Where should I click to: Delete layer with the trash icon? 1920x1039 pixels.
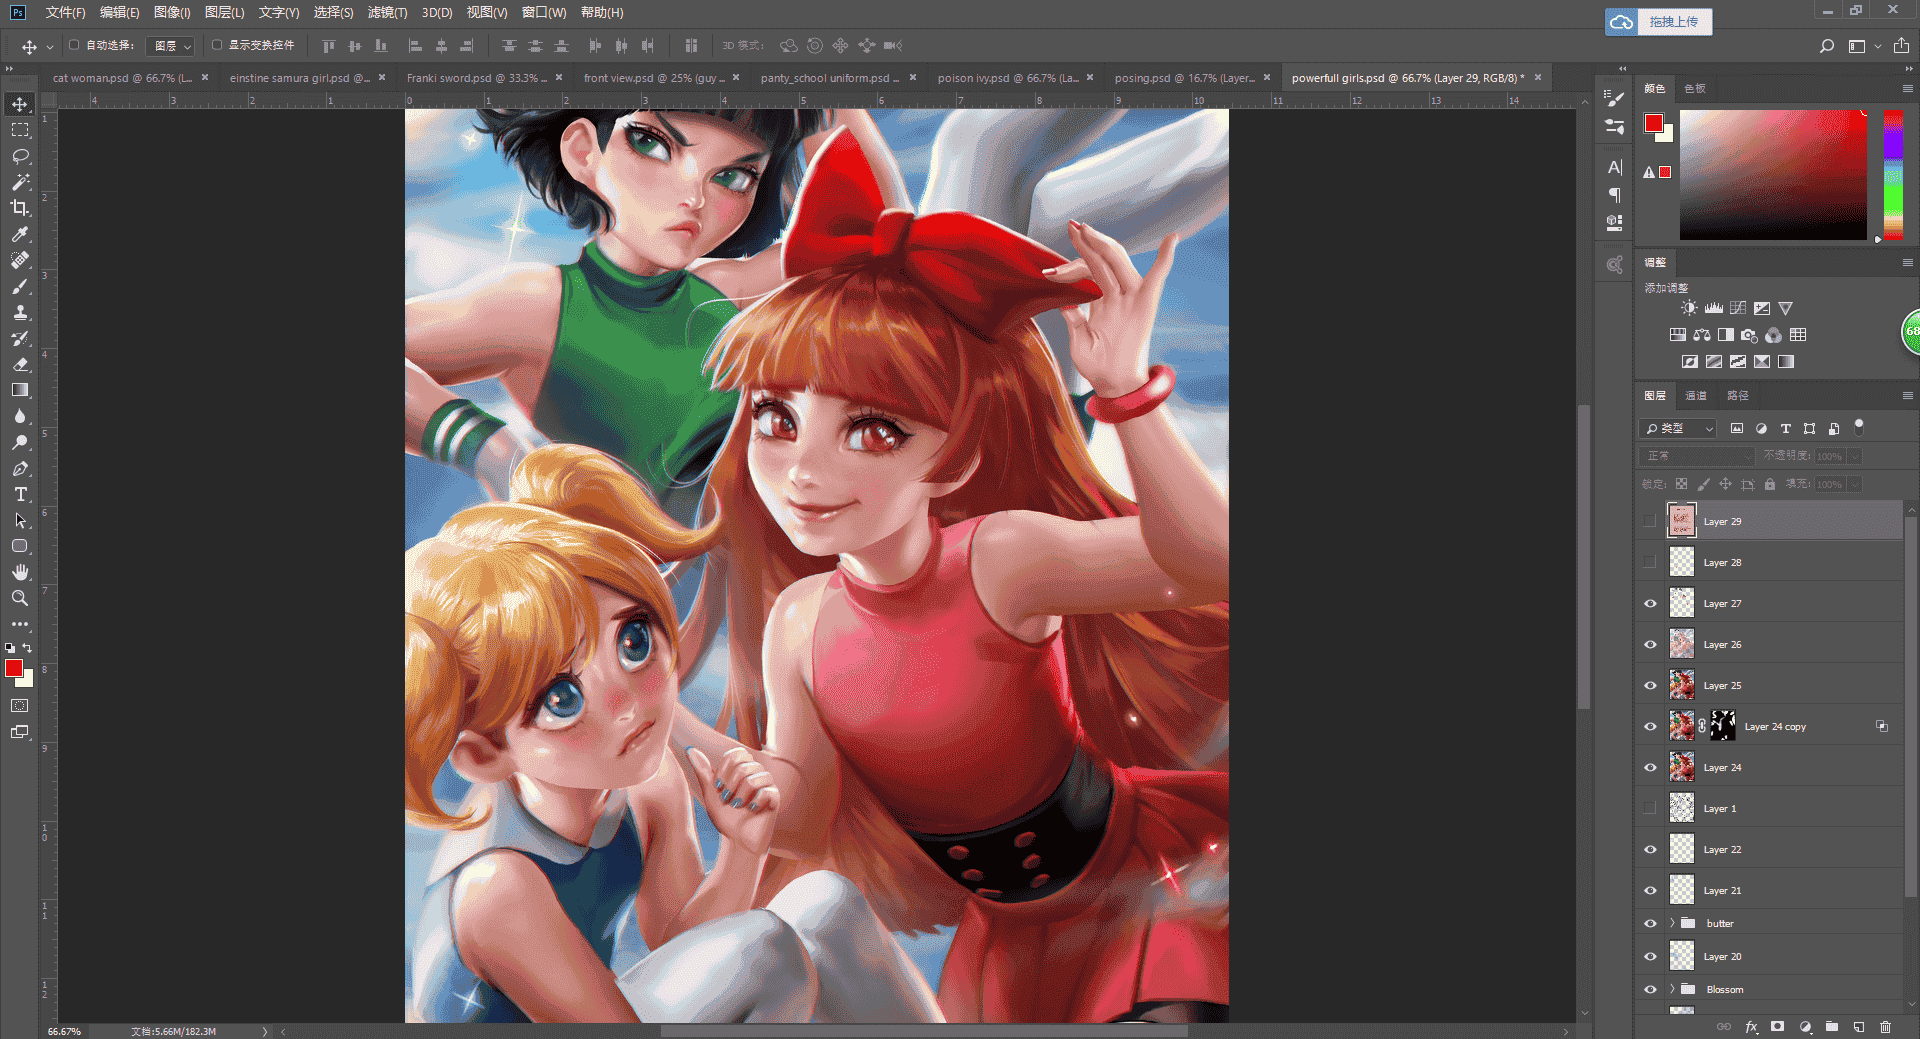1885,1027
